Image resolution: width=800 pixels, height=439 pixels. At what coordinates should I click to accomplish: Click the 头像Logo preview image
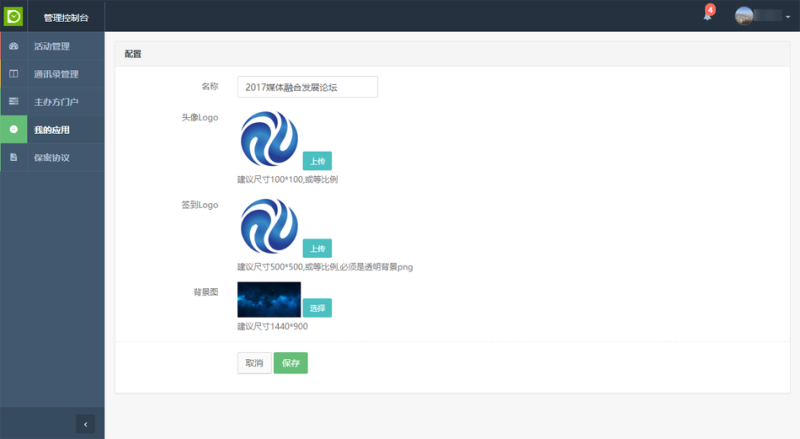(x=269, y=139)
